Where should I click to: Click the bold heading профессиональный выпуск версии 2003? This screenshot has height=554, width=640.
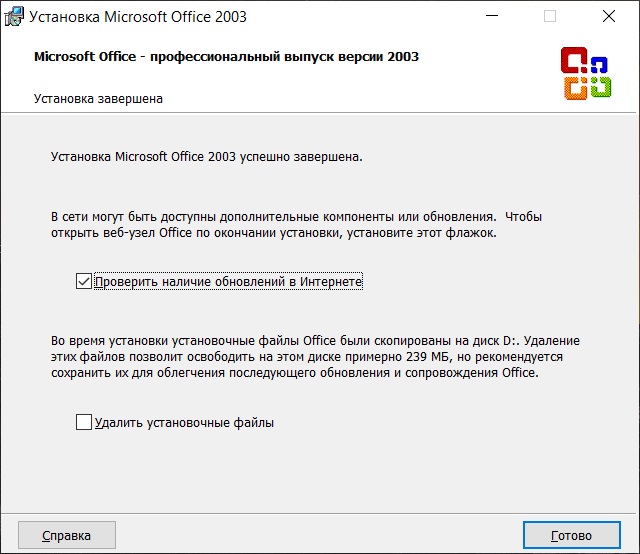pyautogui.click(x=284, y=56)
